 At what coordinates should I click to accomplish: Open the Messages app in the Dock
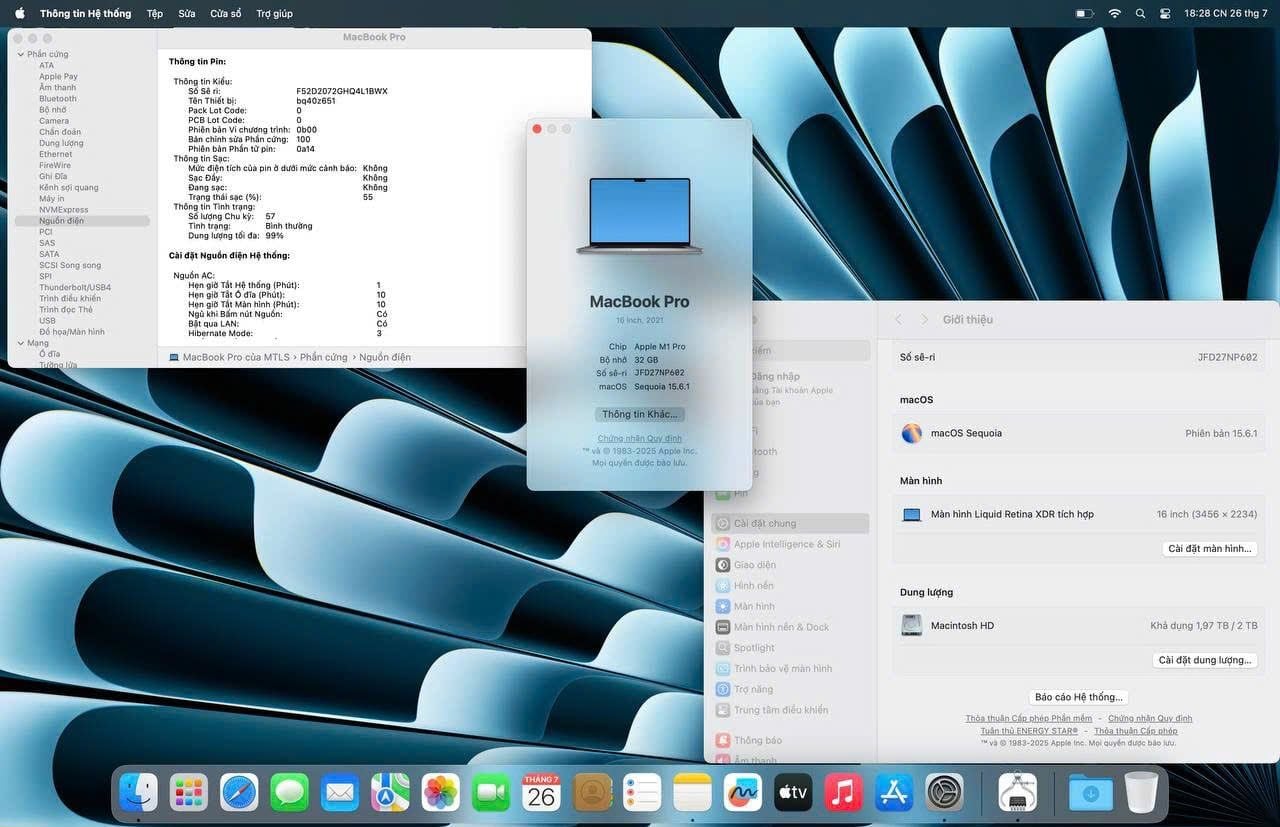click(289, 793)
